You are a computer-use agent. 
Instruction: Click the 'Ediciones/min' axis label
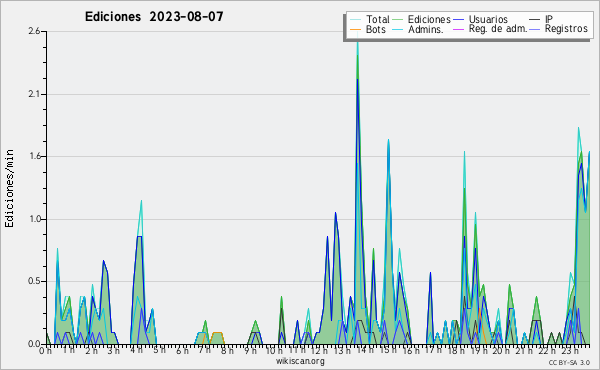(9, 189)
